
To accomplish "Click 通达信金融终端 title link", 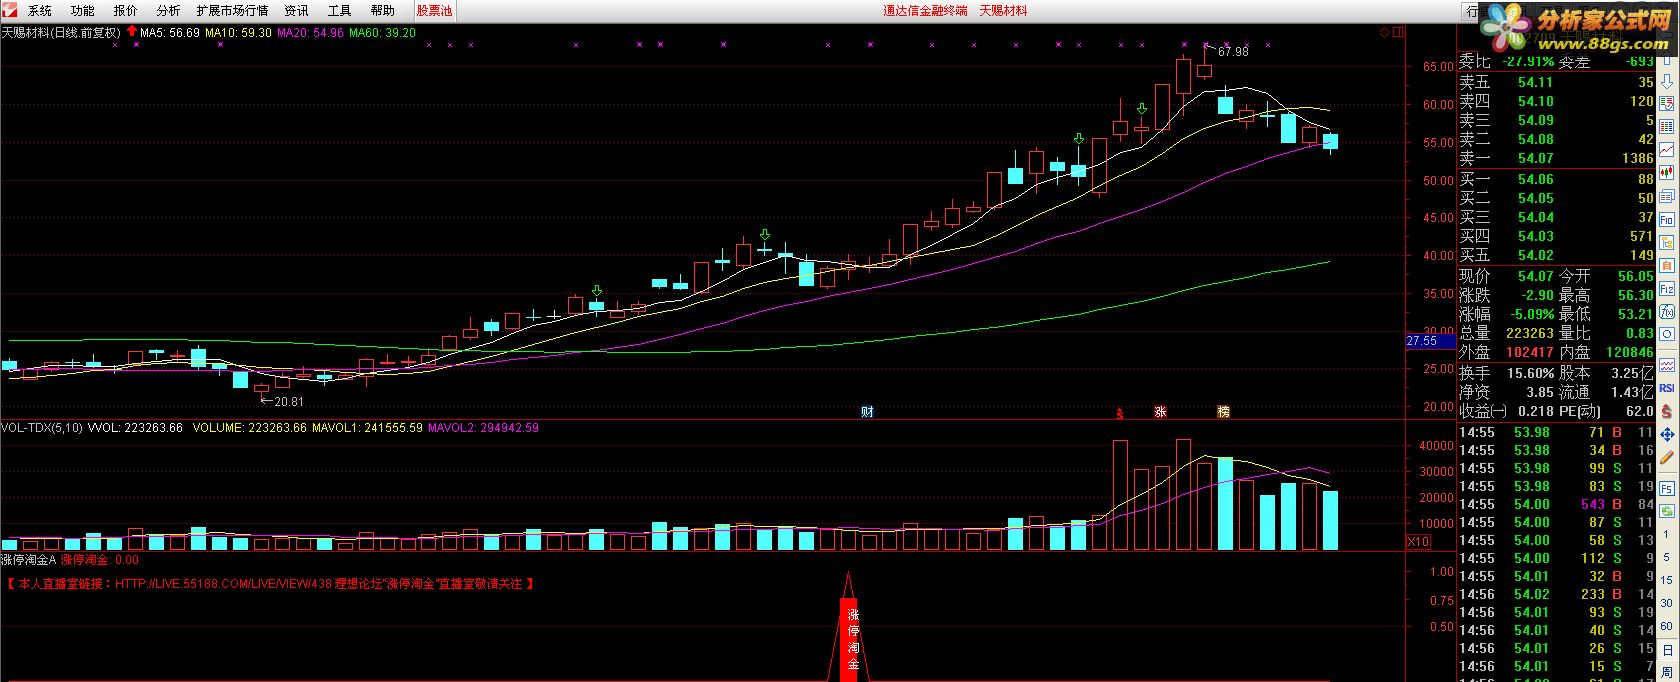I will pyautogui.click(x=925, y=11).
